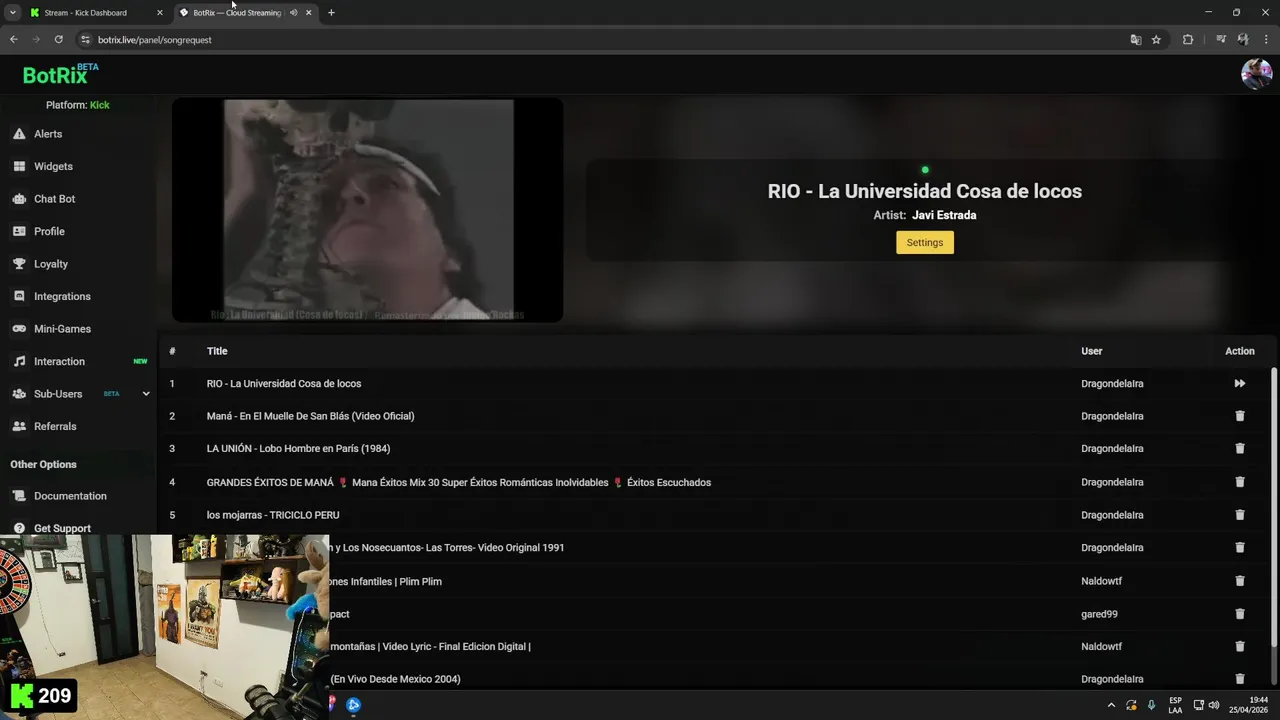The image size is (1280, 720).
Task: Select 'LA UNIÓN - Lobo Hombre en París (1984)'
Action: (x=298, y=449)
